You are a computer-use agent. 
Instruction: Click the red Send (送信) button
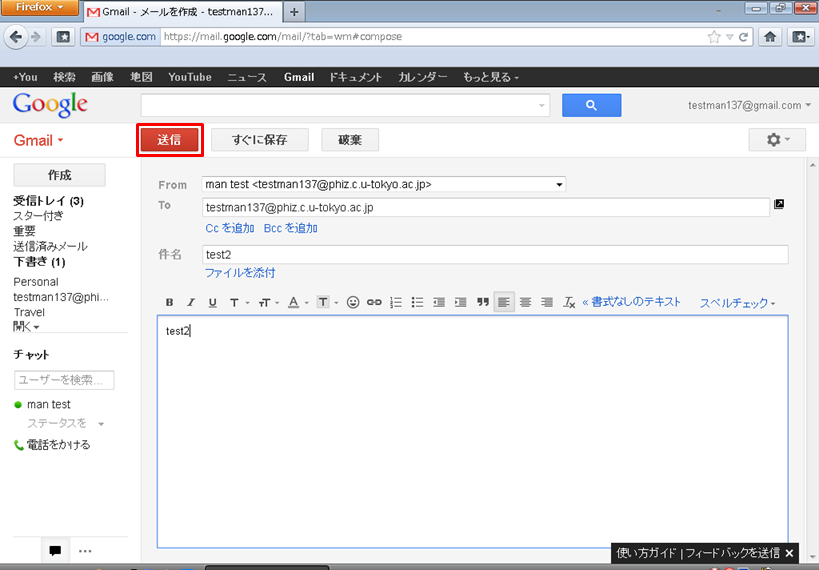coord(169,139)
